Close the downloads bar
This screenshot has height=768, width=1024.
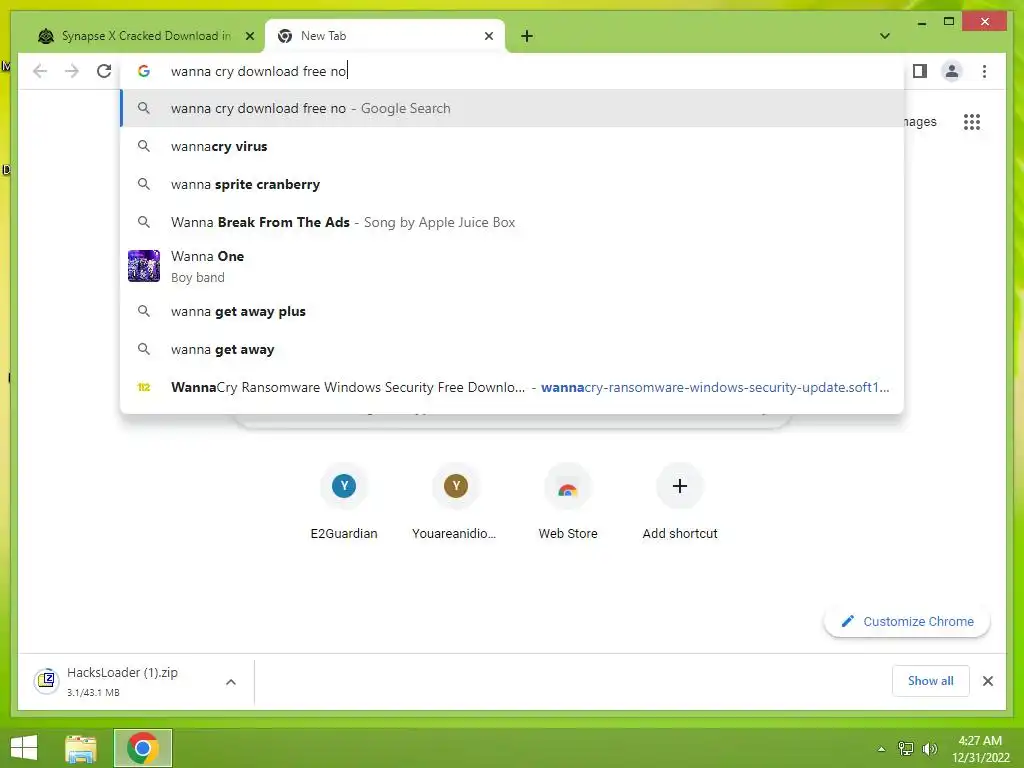coord(987,681)
